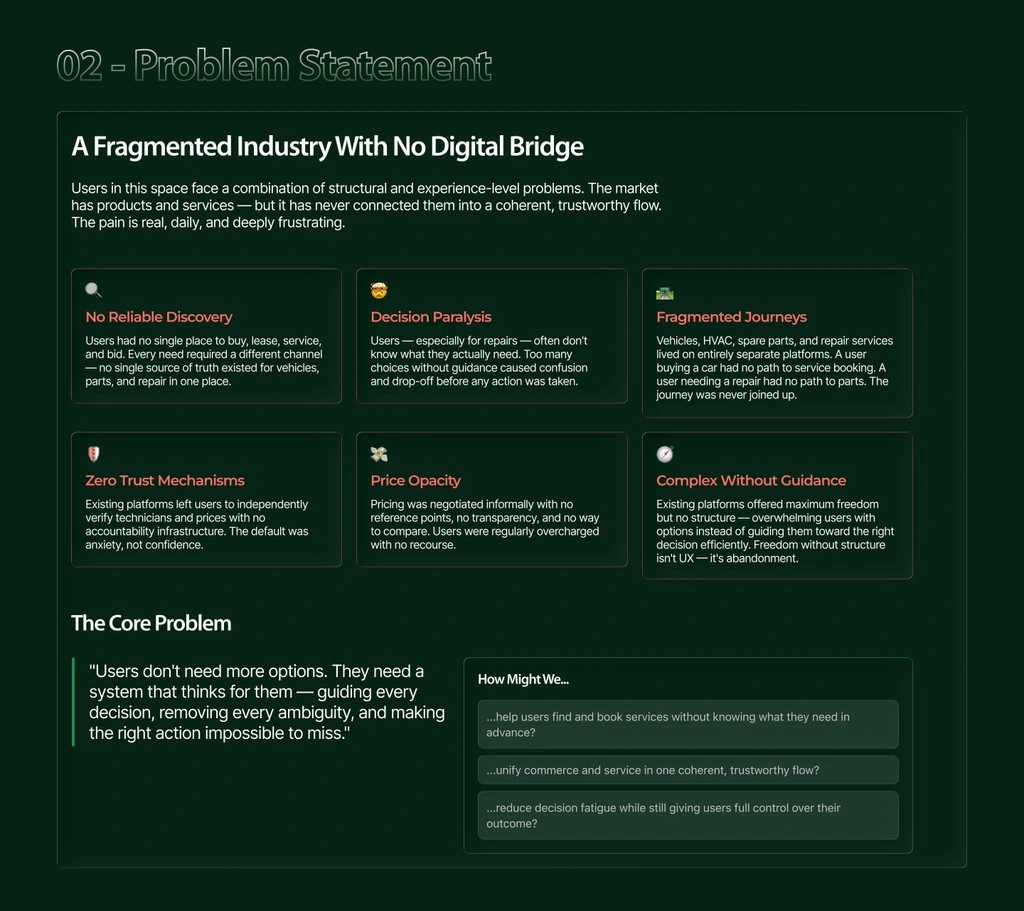Click the Zero Trust Mechanisms title

(165, 480)
